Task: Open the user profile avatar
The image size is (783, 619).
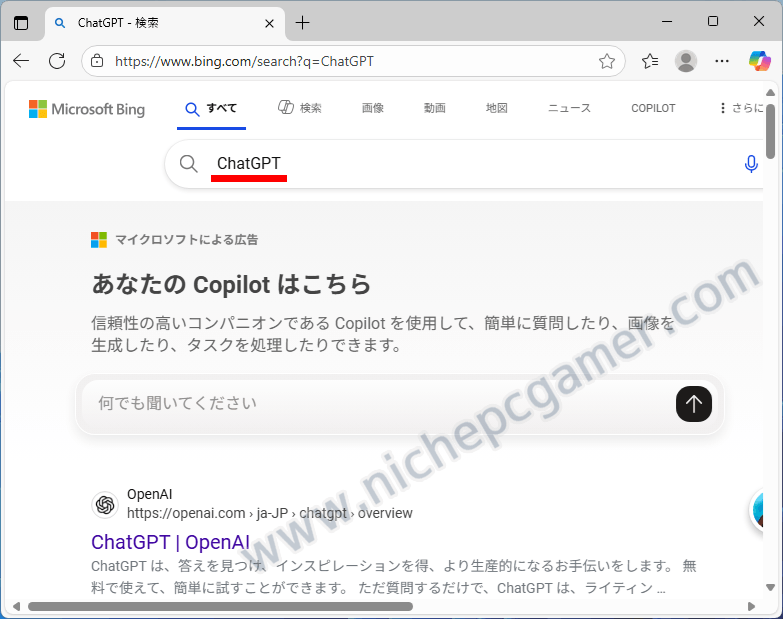Action: point(686,61)
